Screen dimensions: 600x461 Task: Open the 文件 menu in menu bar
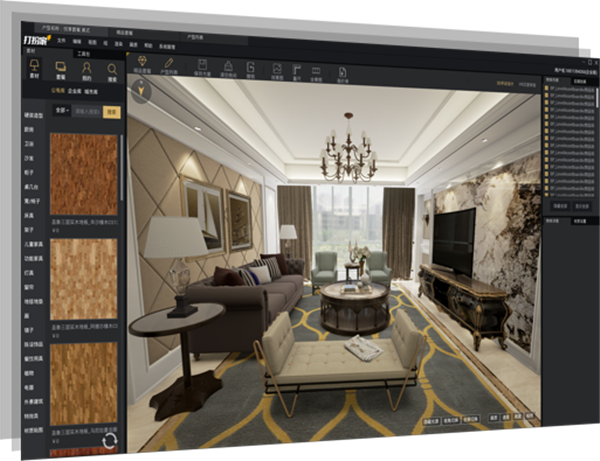coord(59,43)
